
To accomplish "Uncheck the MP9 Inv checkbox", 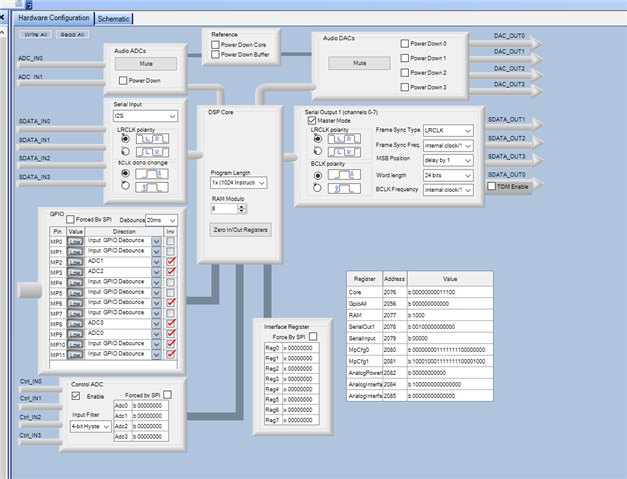I will (x=171, y=333).
